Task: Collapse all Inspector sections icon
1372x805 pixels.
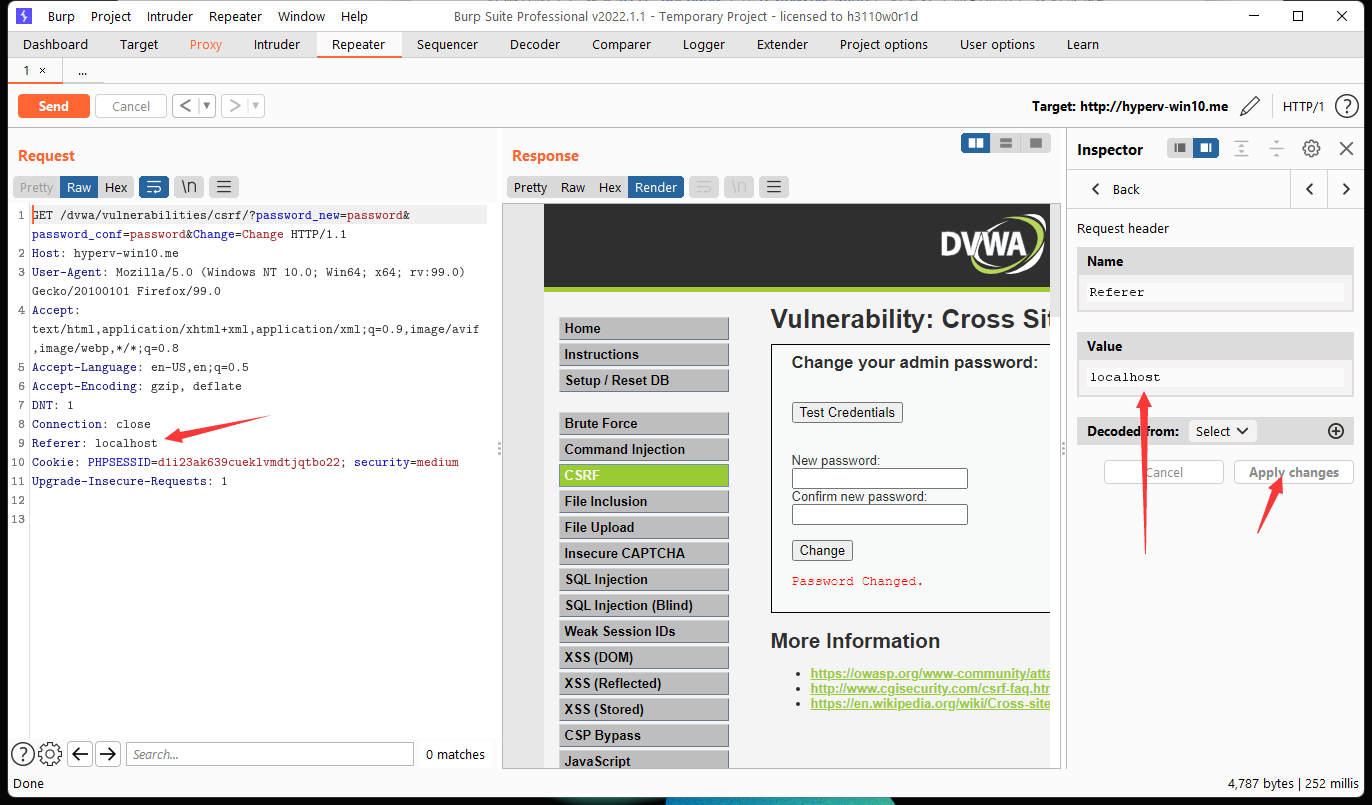Action: pyautogui.click(x=1276, y=149)
